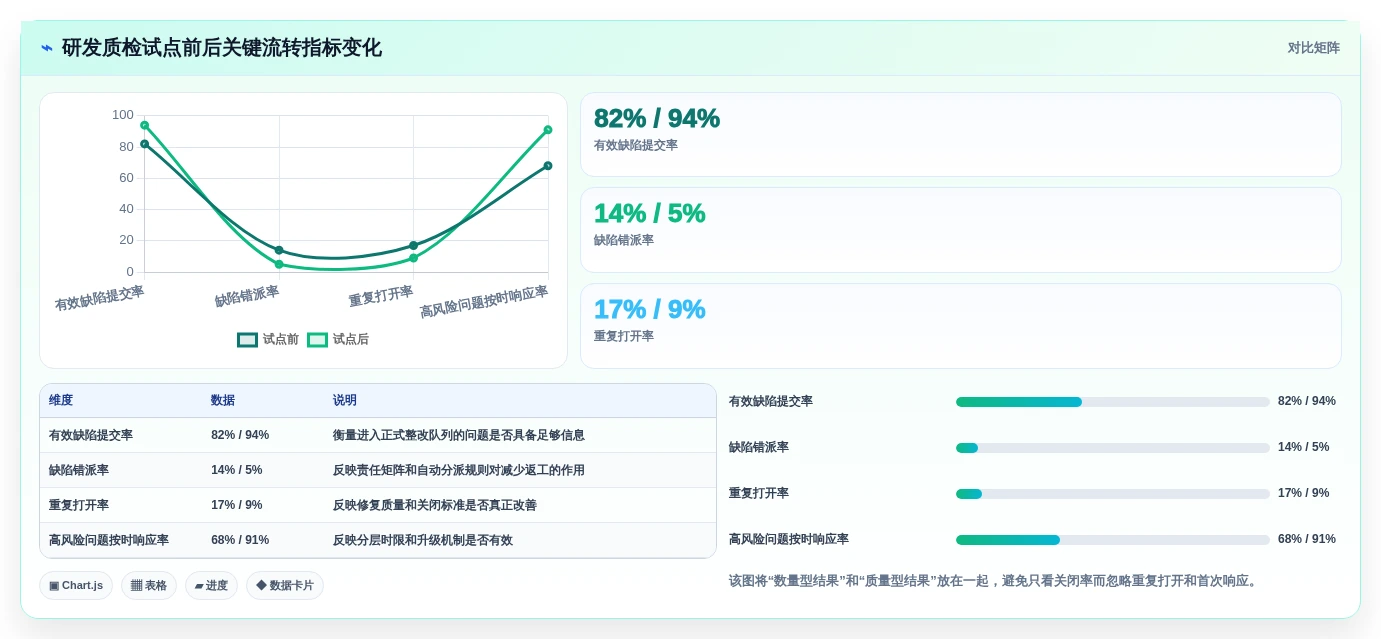The image size is (1381, 639).
Task: Click the 数据卡片 tag chip
Action: tap(285, 586)
